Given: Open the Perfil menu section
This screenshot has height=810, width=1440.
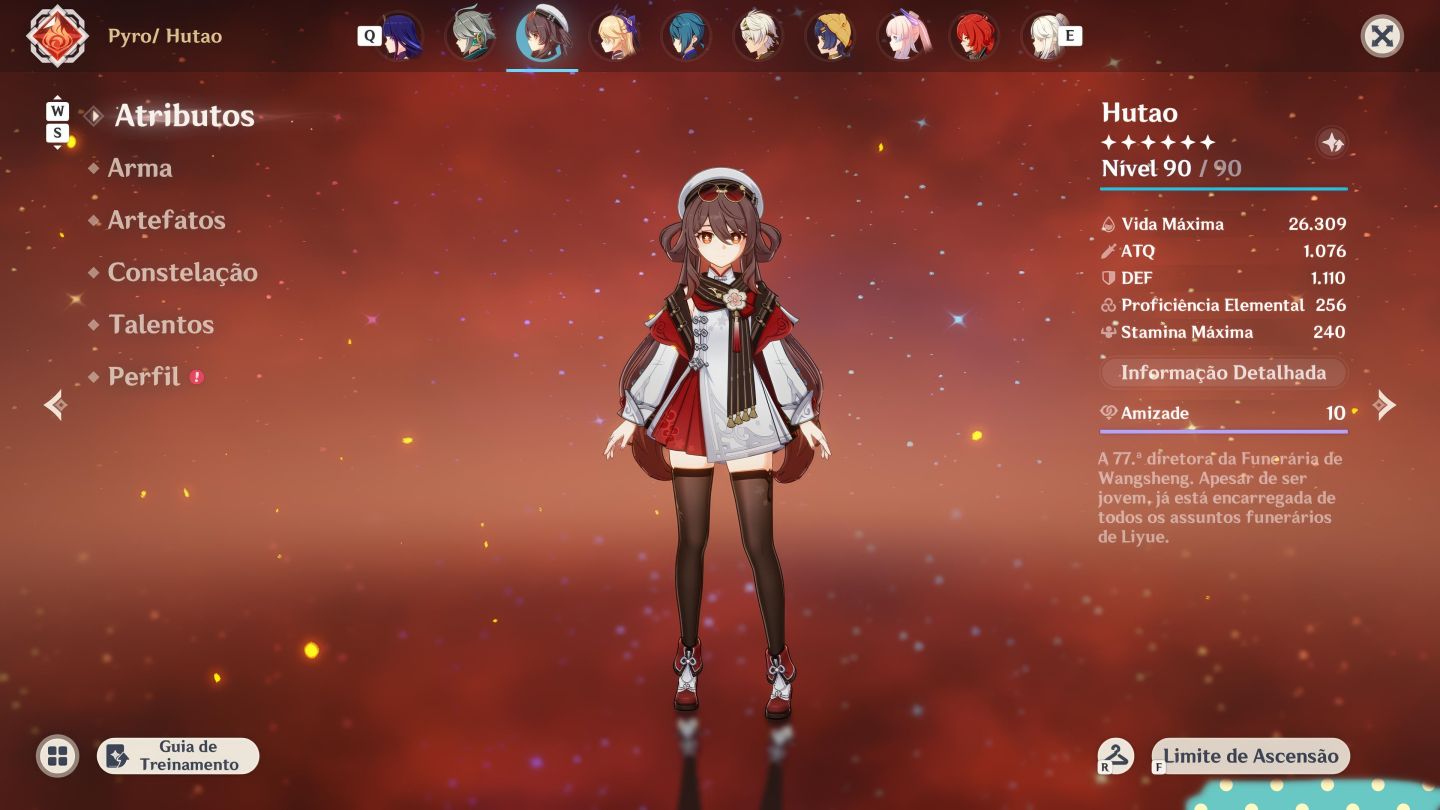Looking at the screenshot, I should coord(144,376).
